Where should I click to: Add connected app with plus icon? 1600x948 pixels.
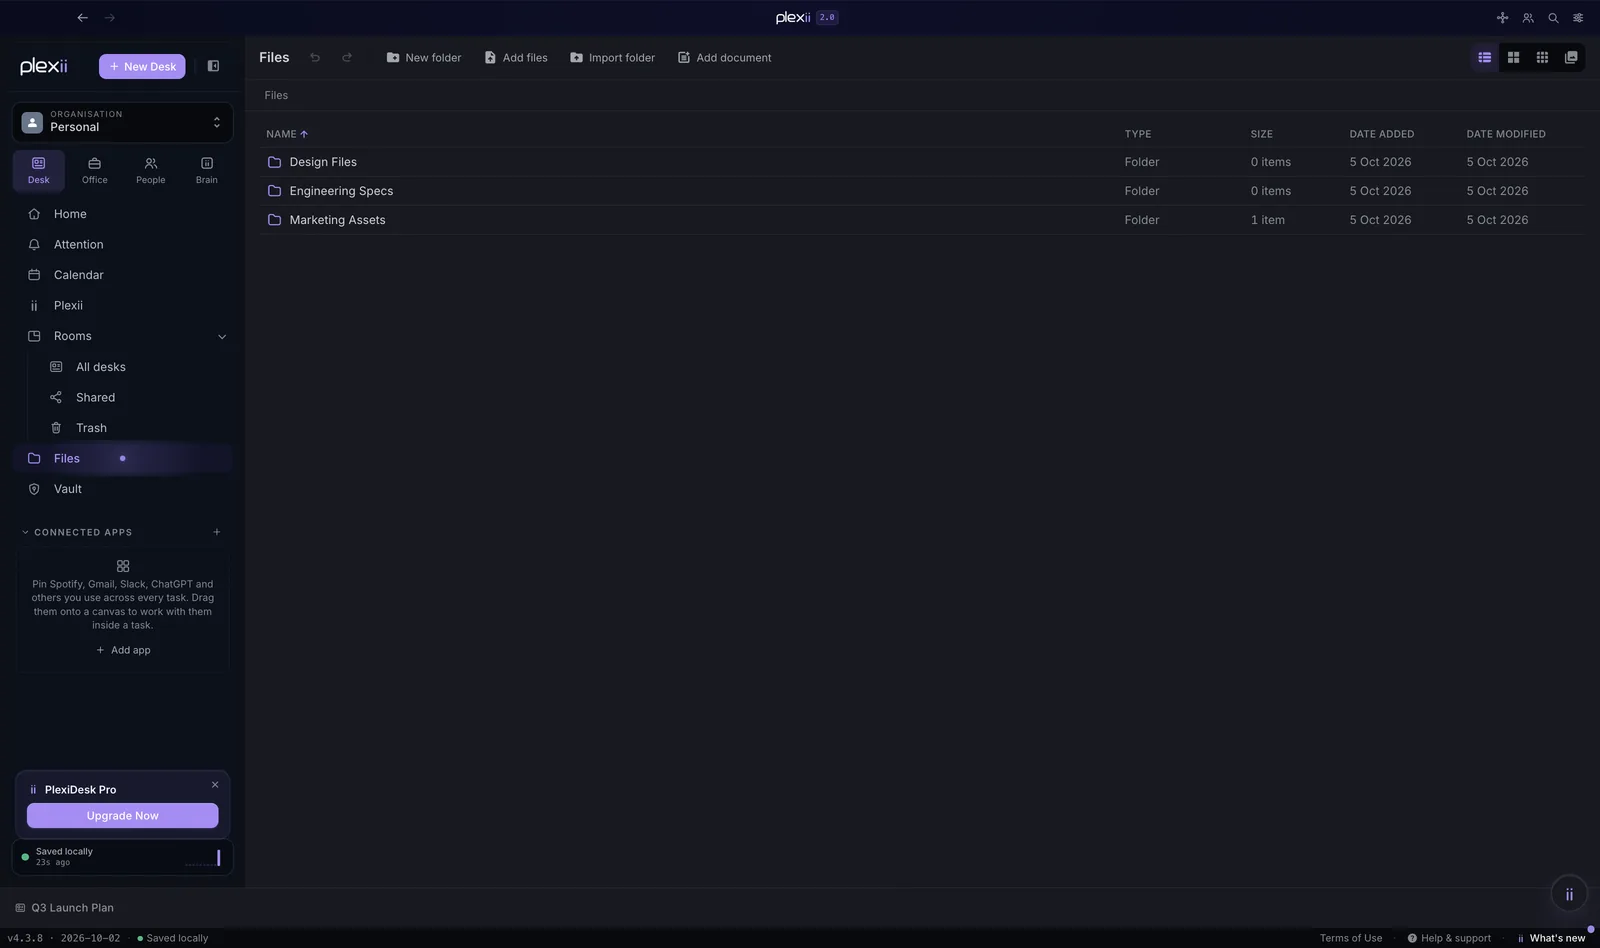pos(217,532)
